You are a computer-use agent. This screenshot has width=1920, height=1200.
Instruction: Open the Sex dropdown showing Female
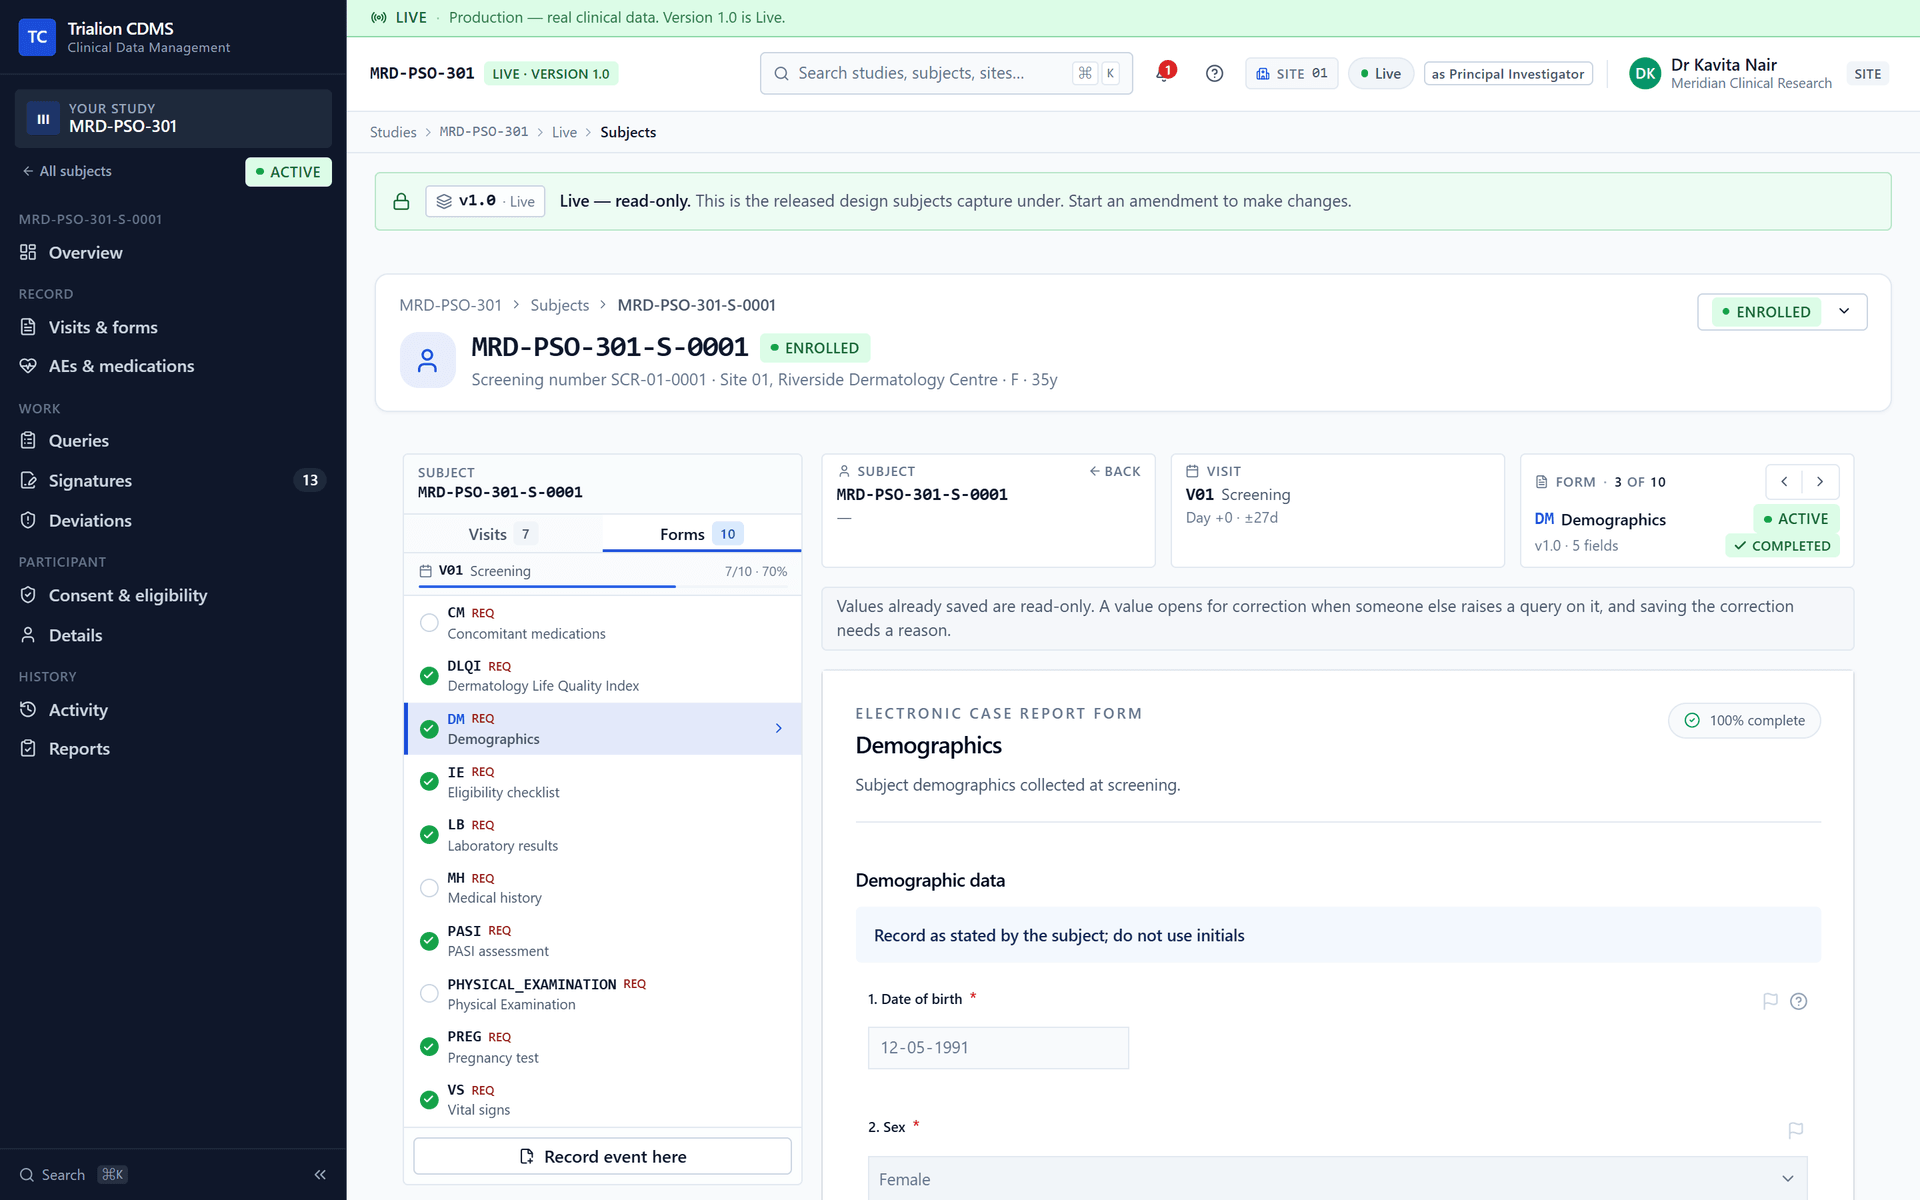(x=1337, y=1178)
